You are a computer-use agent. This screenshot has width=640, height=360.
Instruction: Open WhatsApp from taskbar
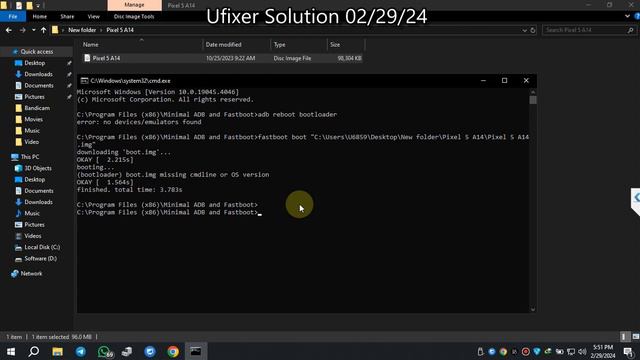click(x=104, y=351)
